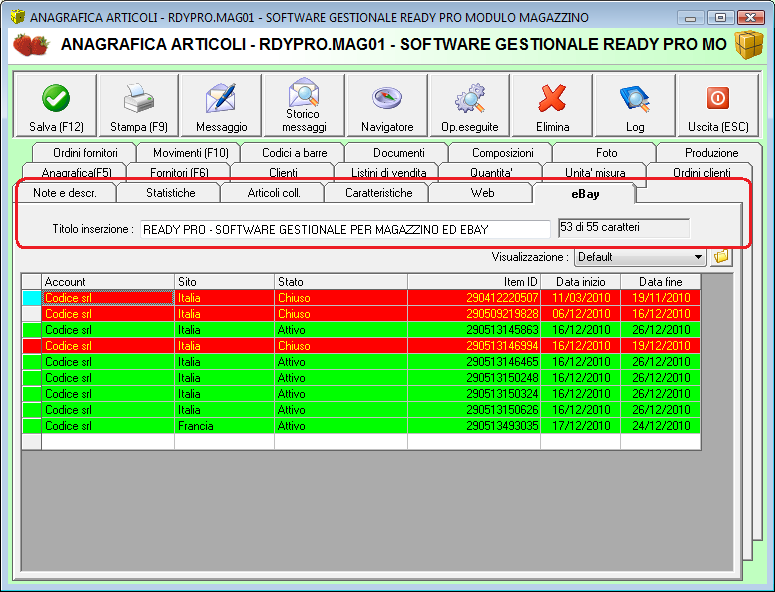Select the cyan row marker of item 290412220507
Screen dimensions: 775x592
(x=32, y=297)
